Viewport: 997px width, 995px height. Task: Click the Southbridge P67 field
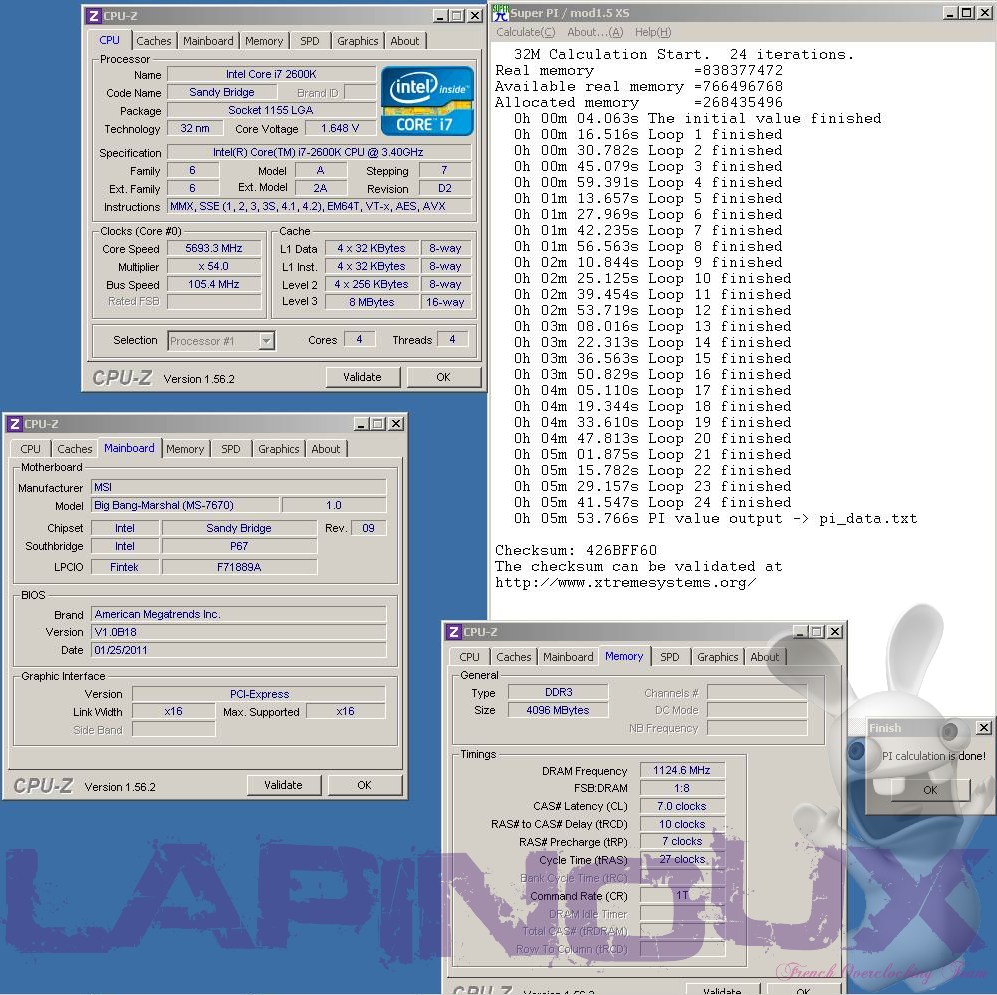239,546
